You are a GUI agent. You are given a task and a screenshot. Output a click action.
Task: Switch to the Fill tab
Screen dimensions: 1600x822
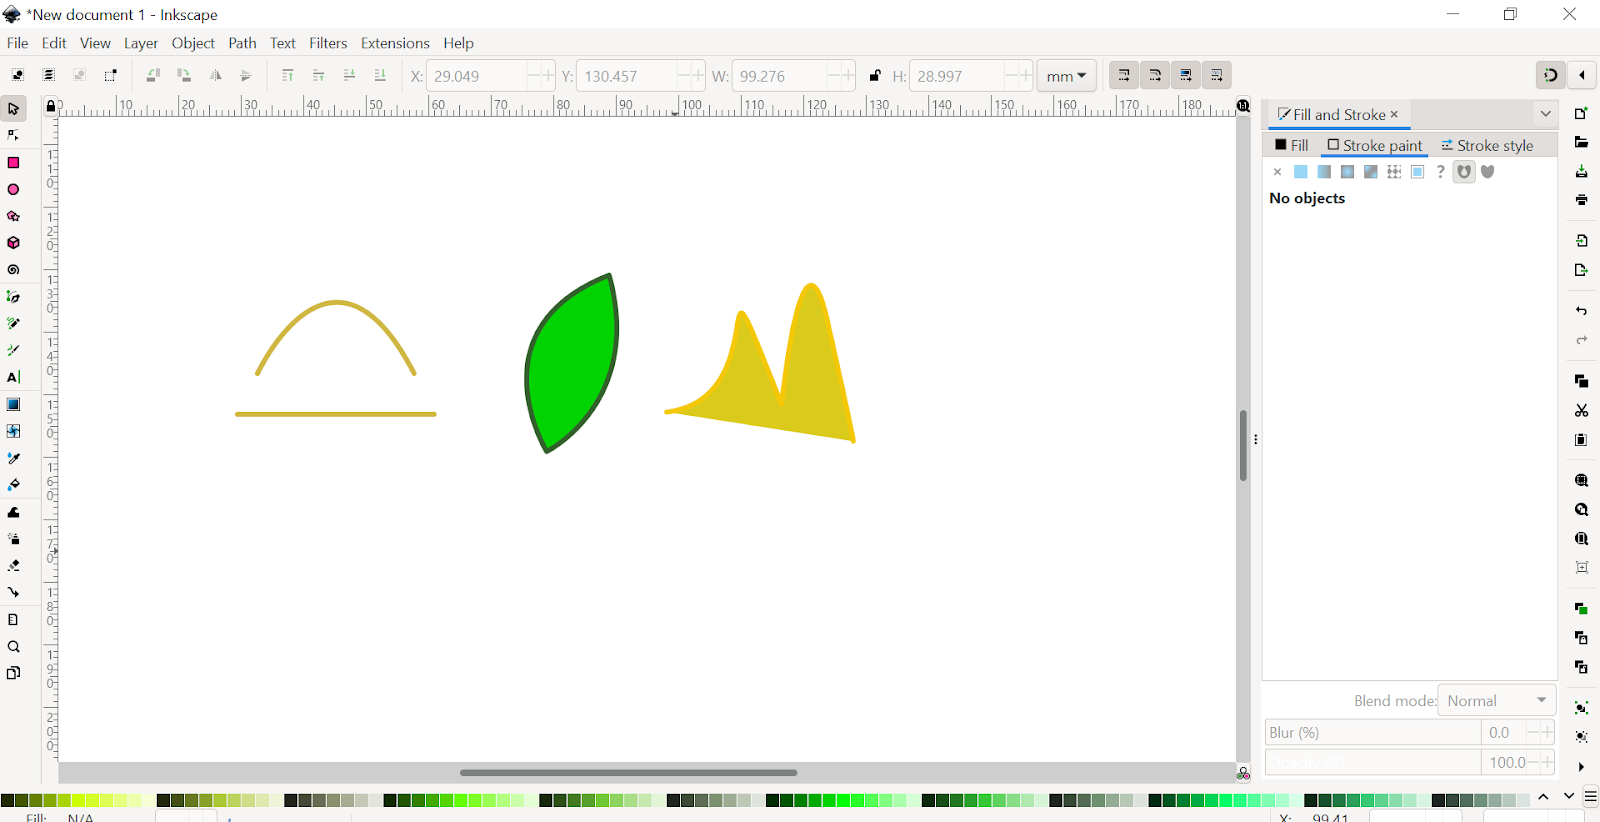pos(1291,145)
